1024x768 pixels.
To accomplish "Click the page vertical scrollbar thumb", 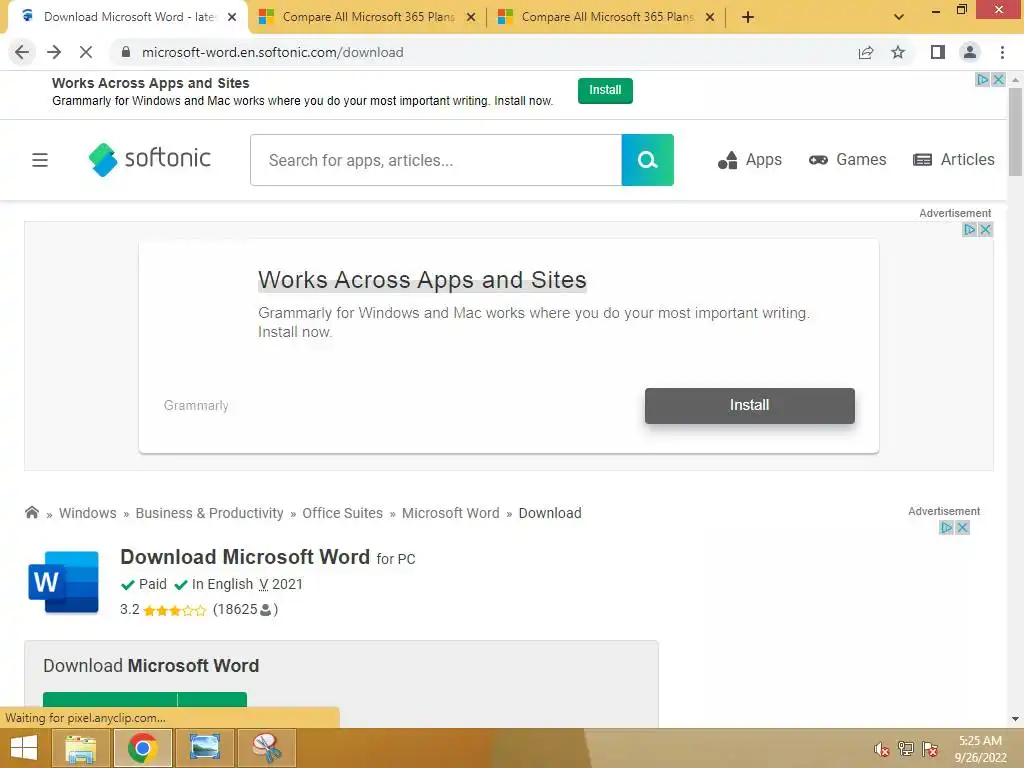I will click(x=1016, y=131).
